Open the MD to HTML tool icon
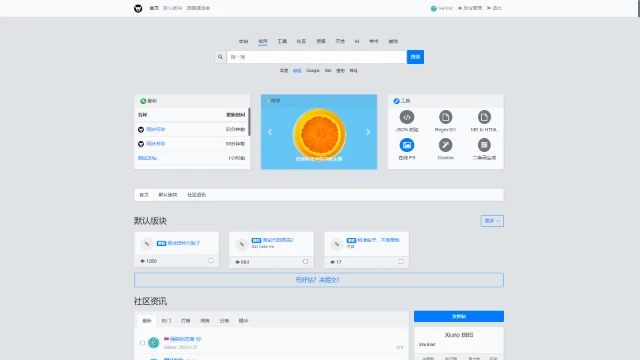640x360 pixels. [x=484, y=118]
